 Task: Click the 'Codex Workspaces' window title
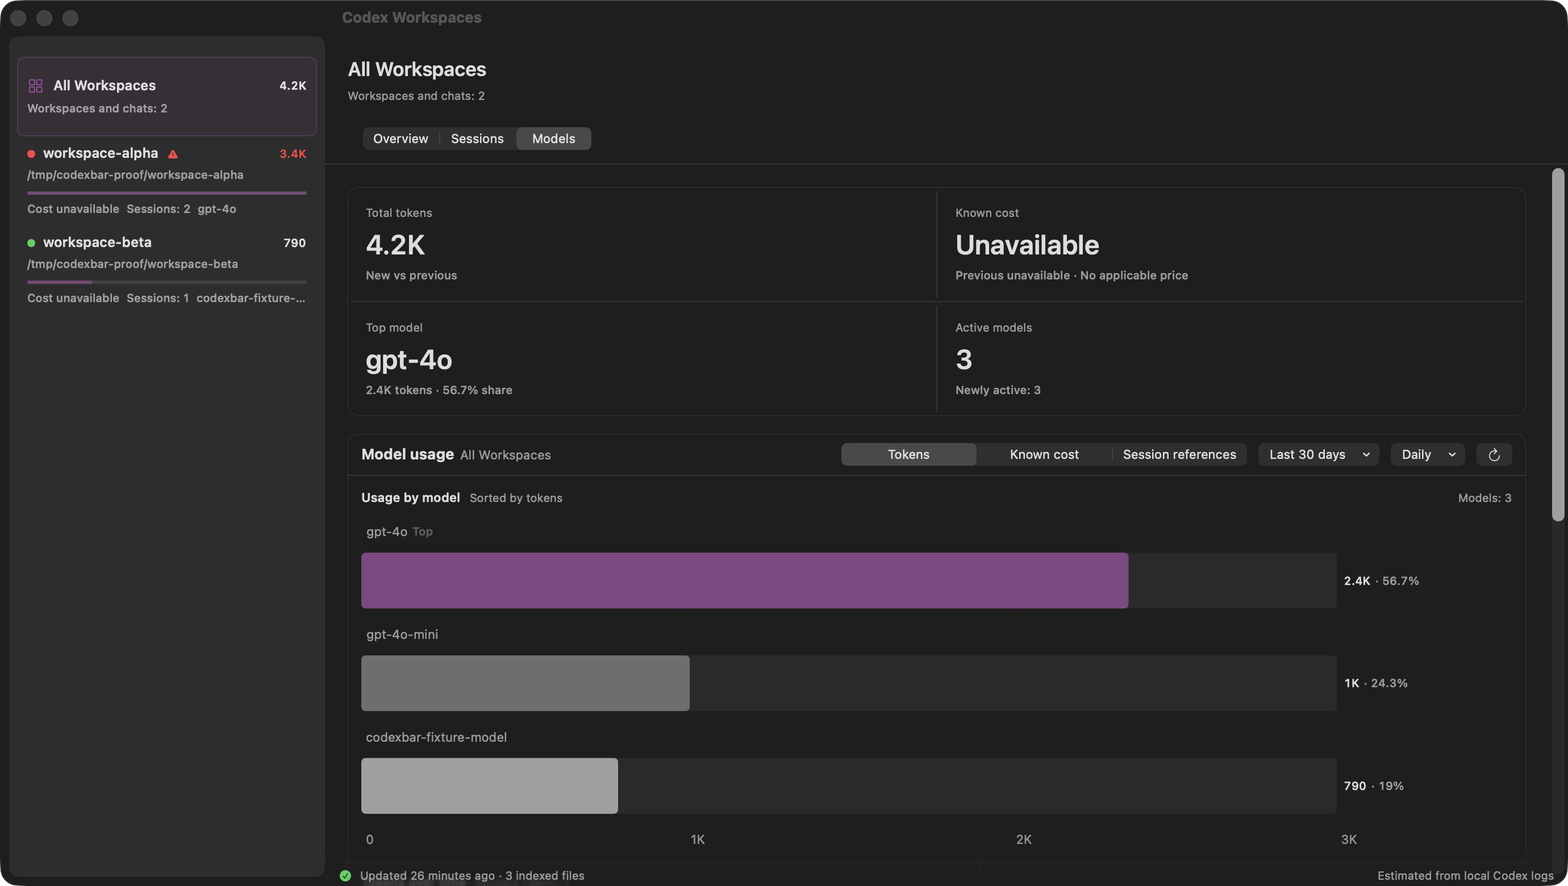point(411,18)
